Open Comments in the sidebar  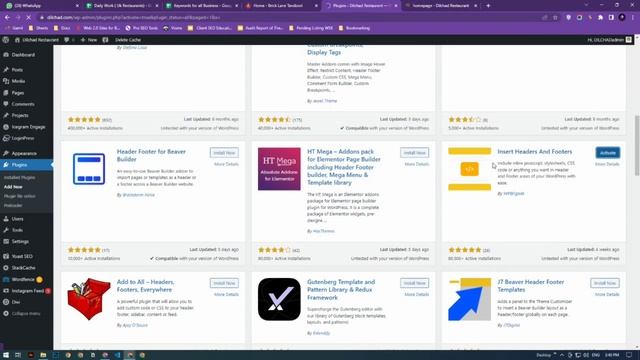[23, 104]
